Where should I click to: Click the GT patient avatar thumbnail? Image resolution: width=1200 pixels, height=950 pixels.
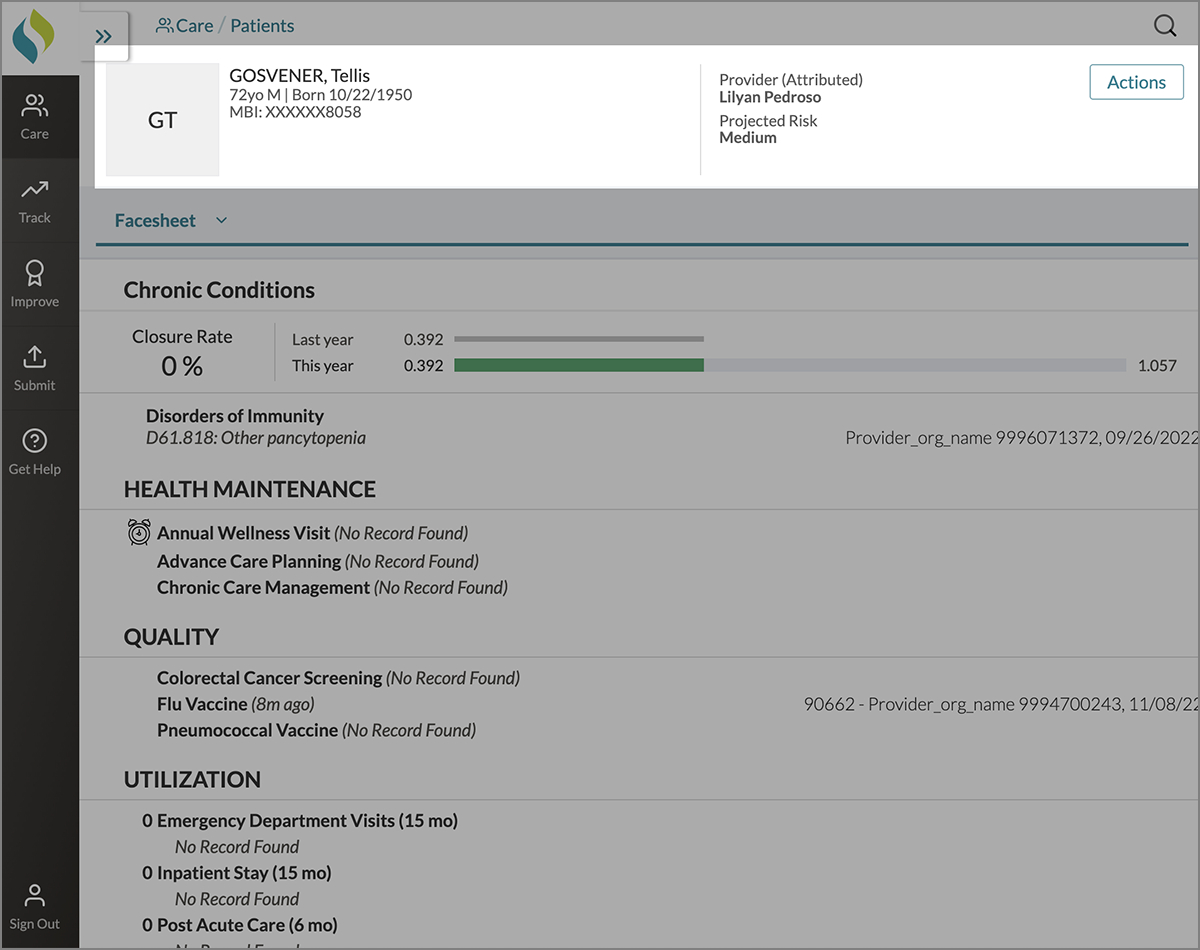[x=163, y=120]
